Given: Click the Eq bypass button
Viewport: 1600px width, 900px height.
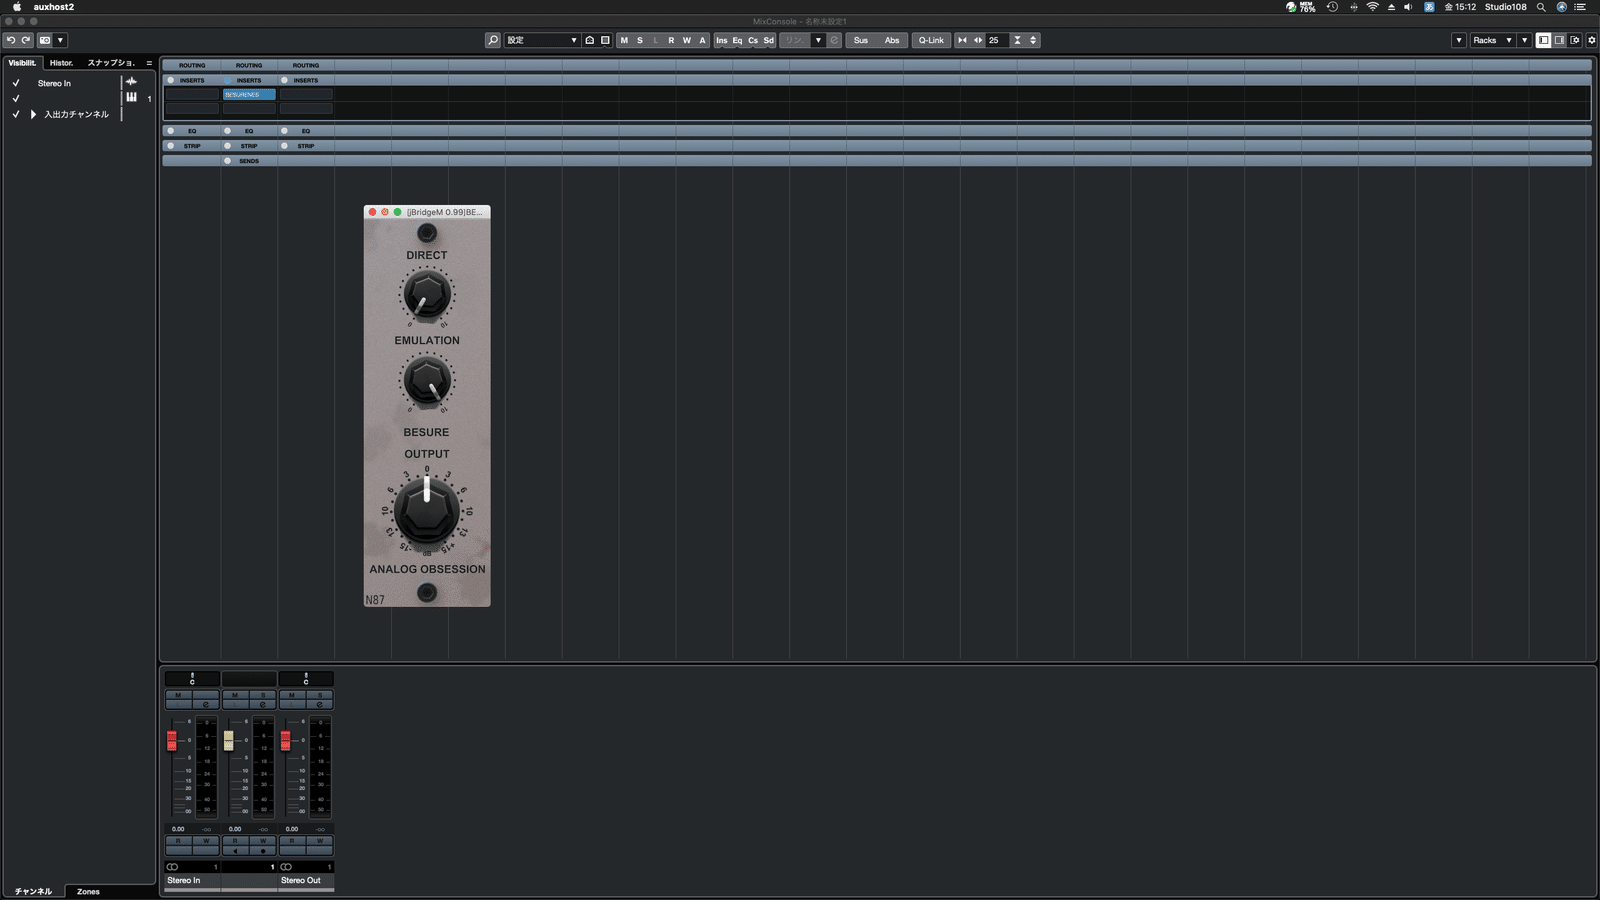Looking at the screenshot, I should (738, 40).
